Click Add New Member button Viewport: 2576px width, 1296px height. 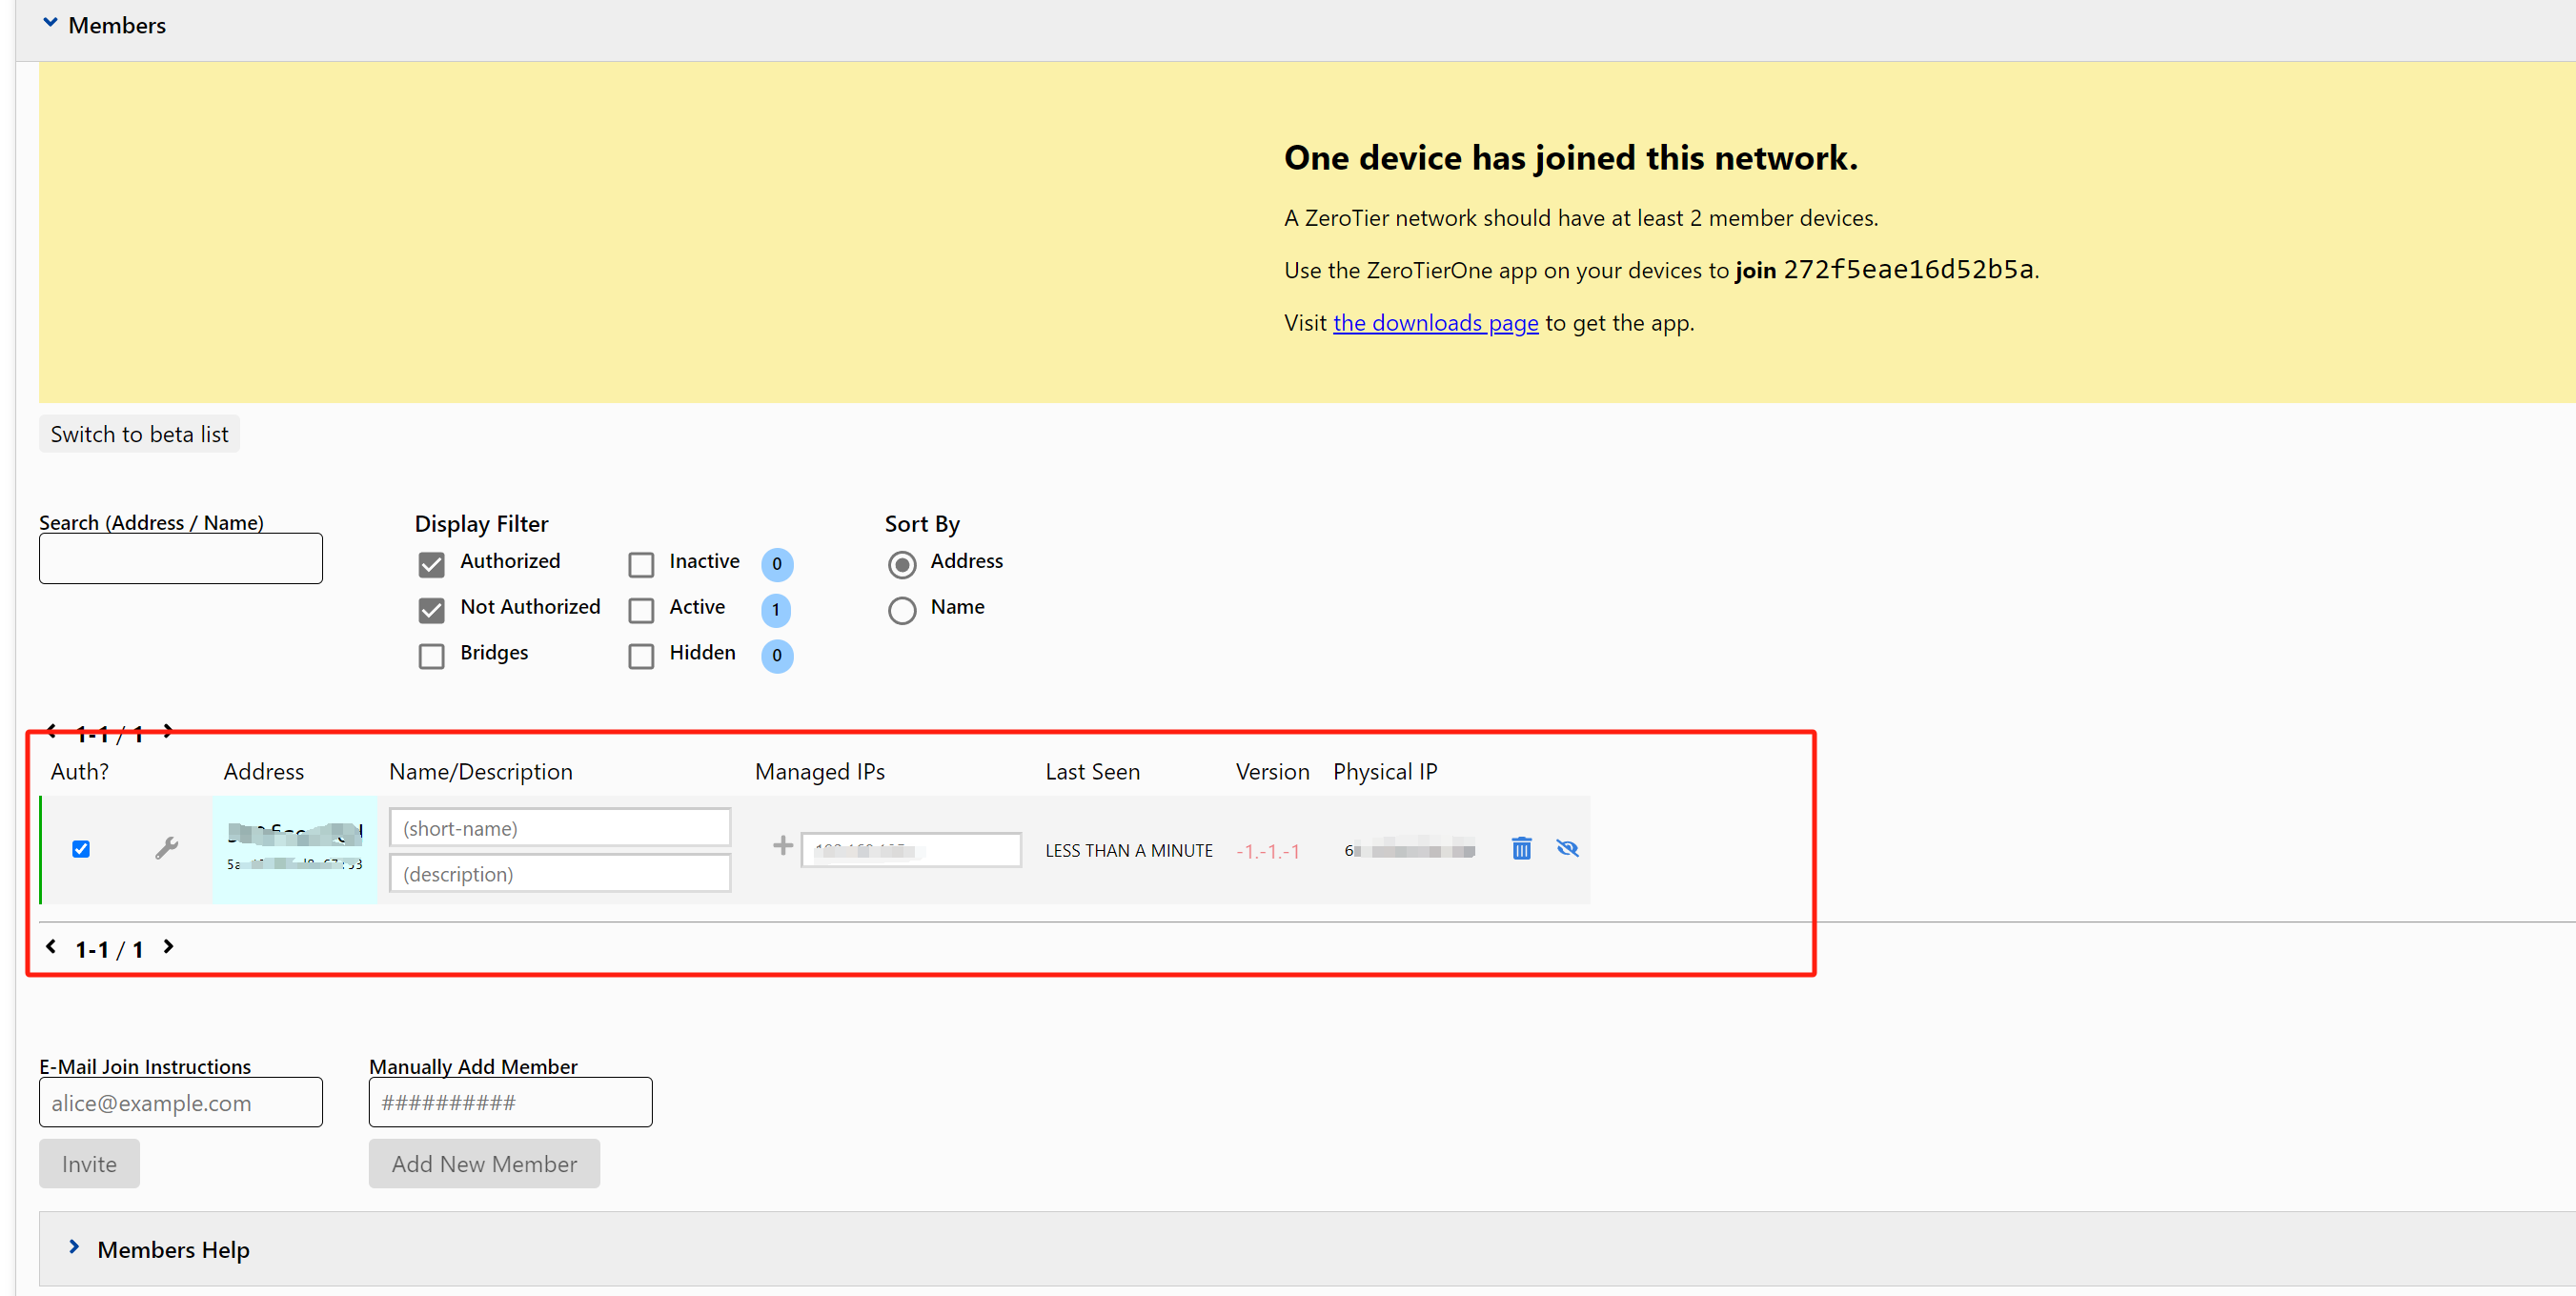point(484,1164)
